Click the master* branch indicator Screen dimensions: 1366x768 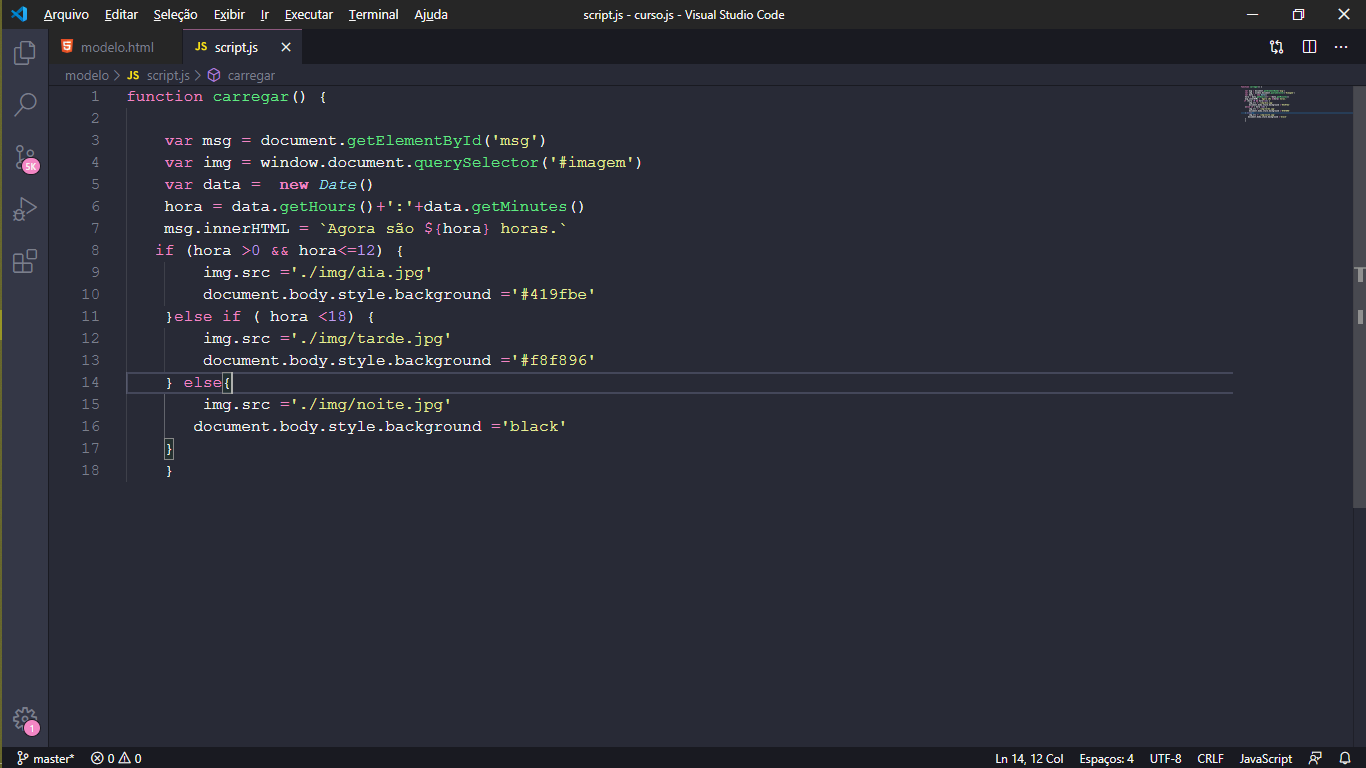click(x=46, y=758)
